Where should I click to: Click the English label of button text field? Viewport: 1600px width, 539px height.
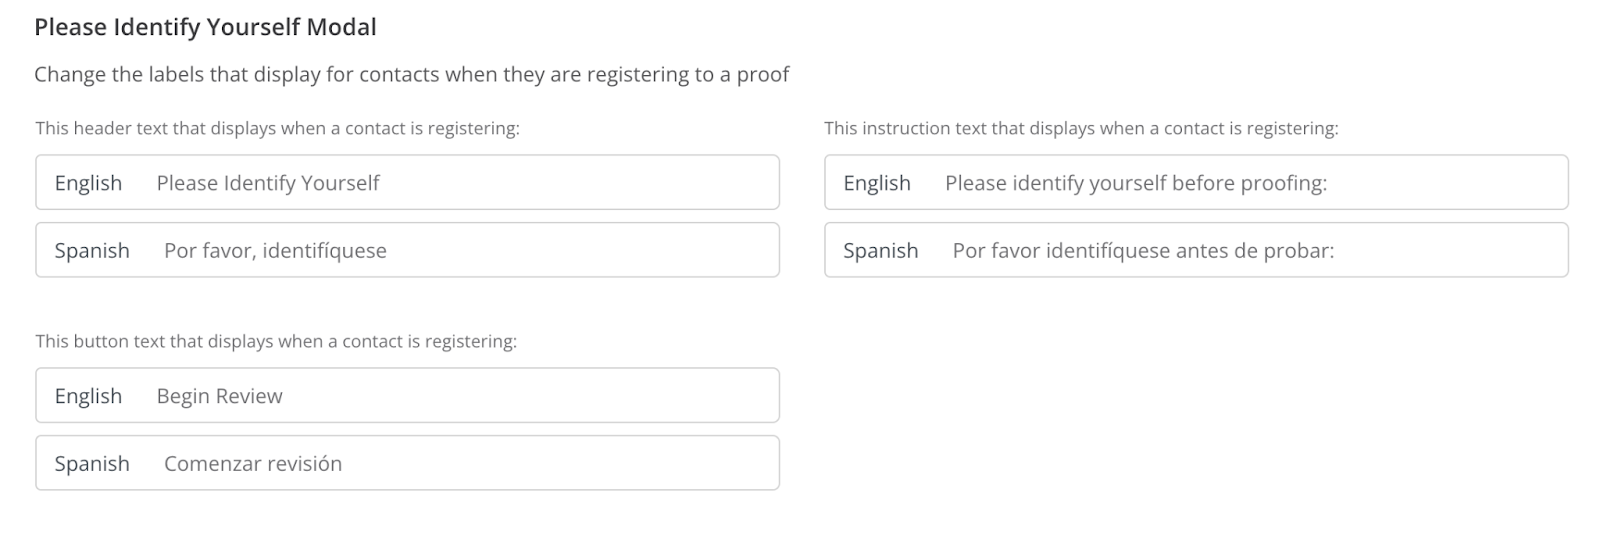click(x=88, y=396)
